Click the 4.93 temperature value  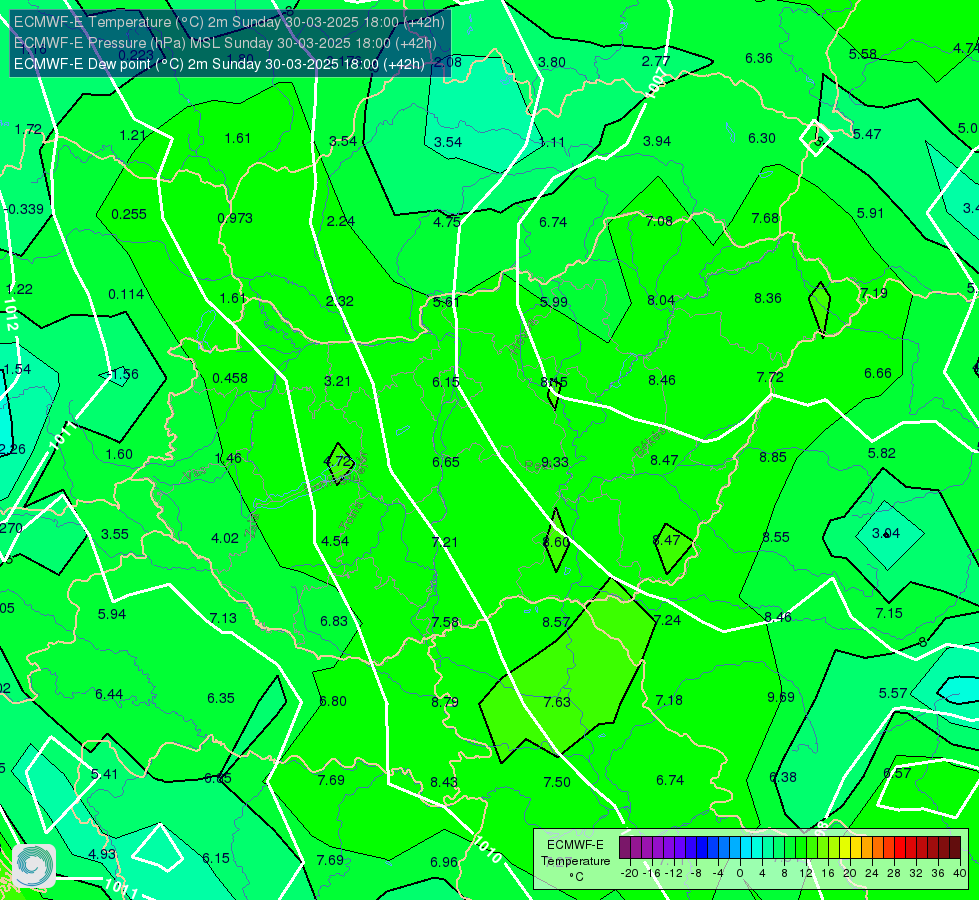(x=101, y=854)
